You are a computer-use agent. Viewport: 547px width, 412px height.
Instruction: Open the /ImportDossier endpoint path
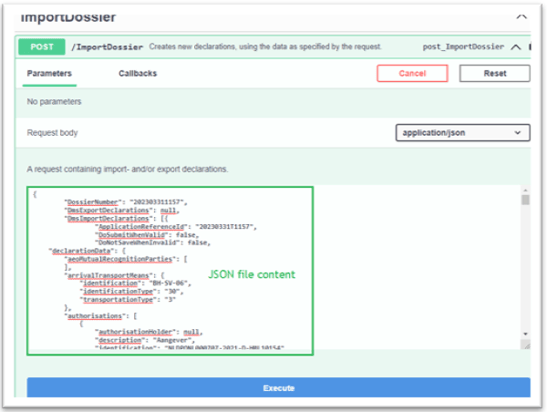[x=107, y=47]
